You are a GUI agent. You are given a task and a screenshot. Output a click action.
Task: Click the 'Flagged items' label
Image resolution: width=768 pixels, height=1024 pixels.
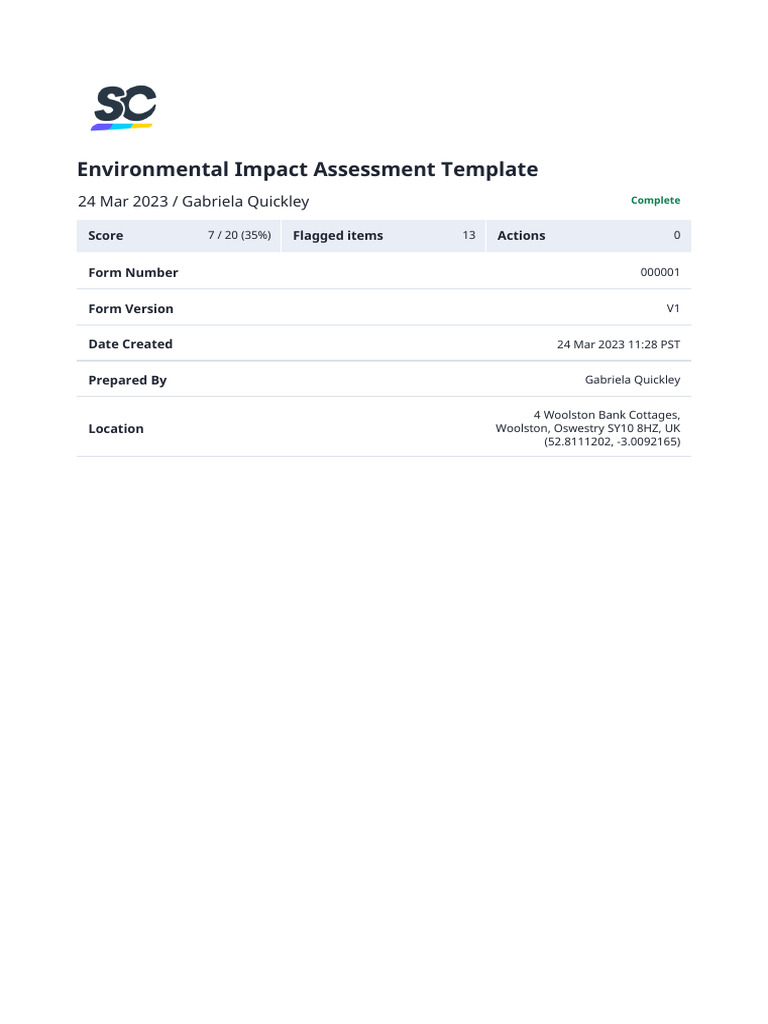pos(338,236)
